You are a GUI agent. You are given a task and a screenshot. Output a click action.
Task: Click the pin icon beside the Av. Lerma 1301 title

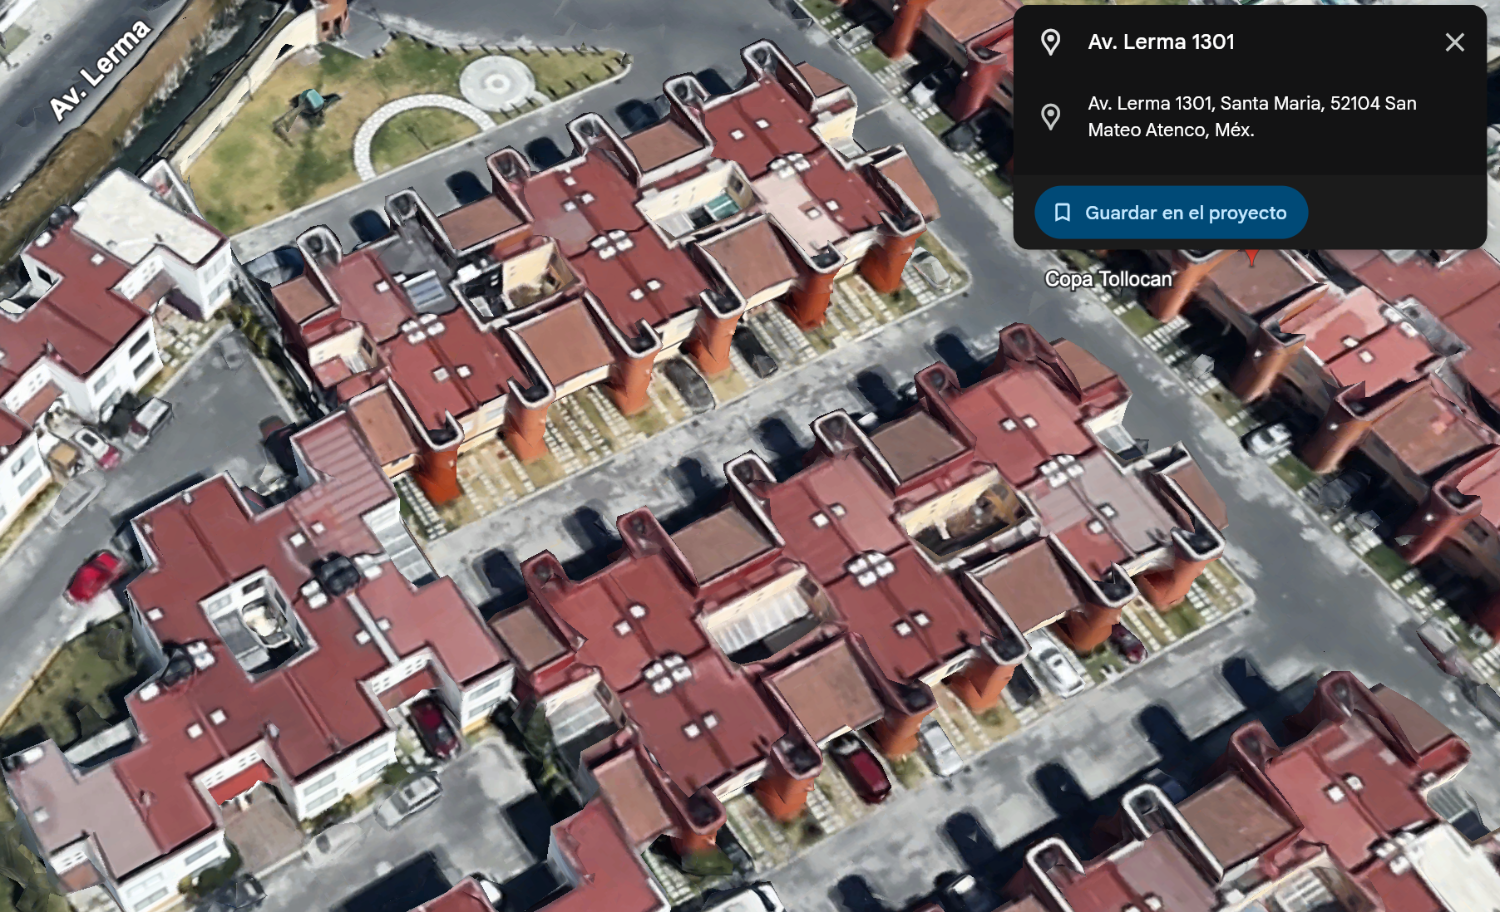tap(1050, 42)
